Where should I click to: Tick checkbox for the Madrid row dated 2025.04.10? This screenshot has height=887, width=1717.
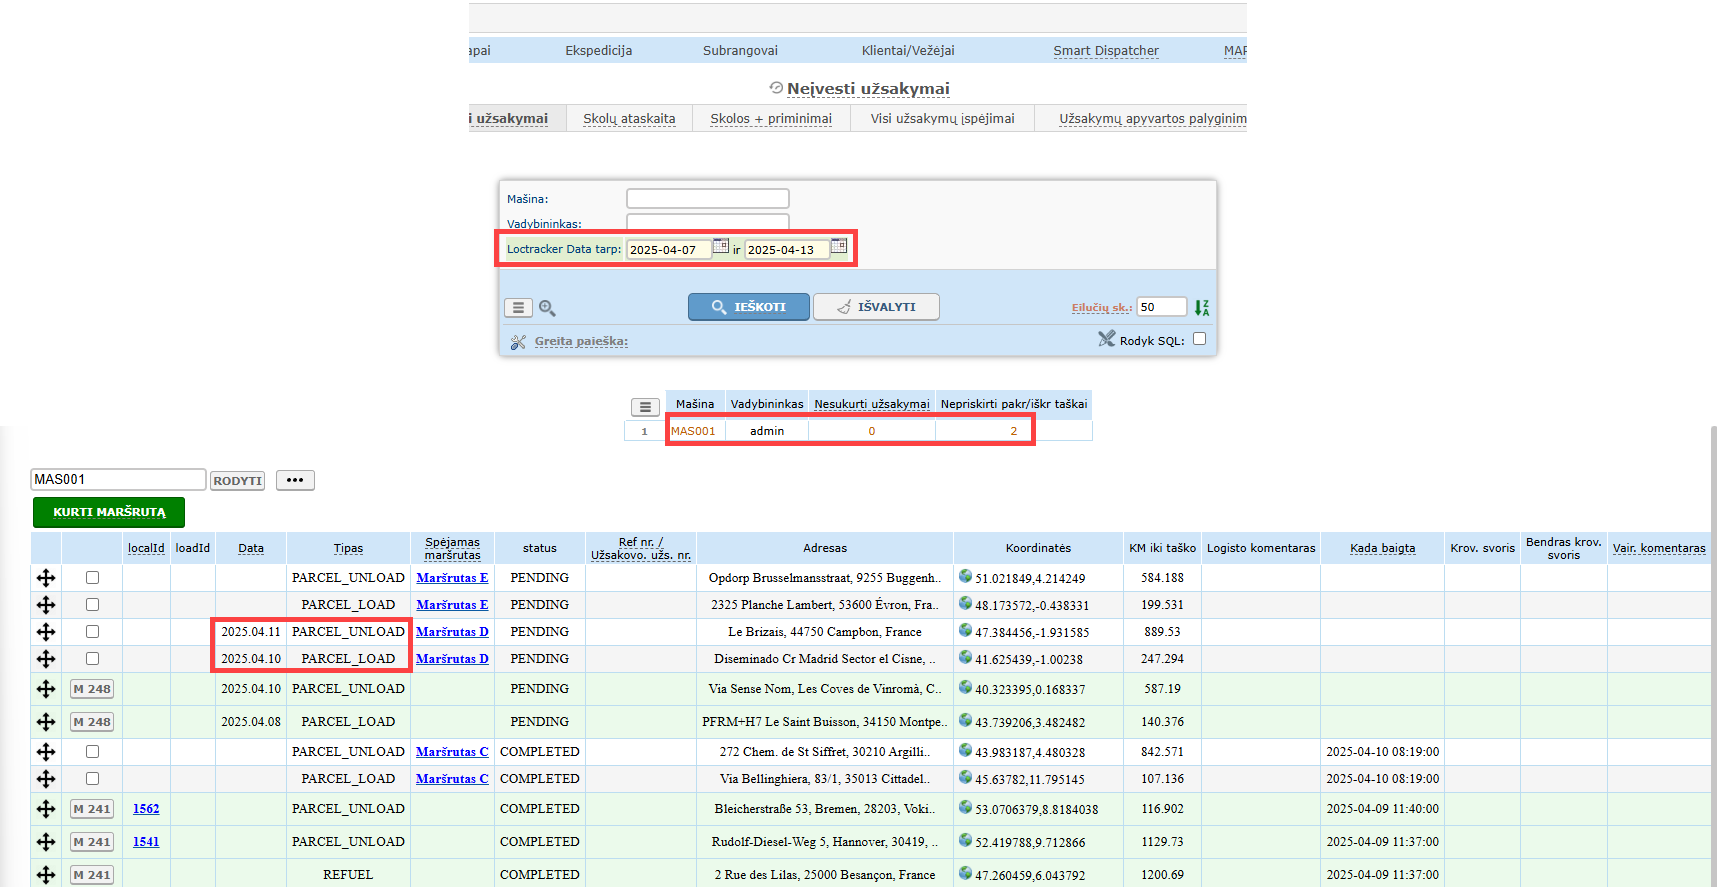[x=92, y=658]
